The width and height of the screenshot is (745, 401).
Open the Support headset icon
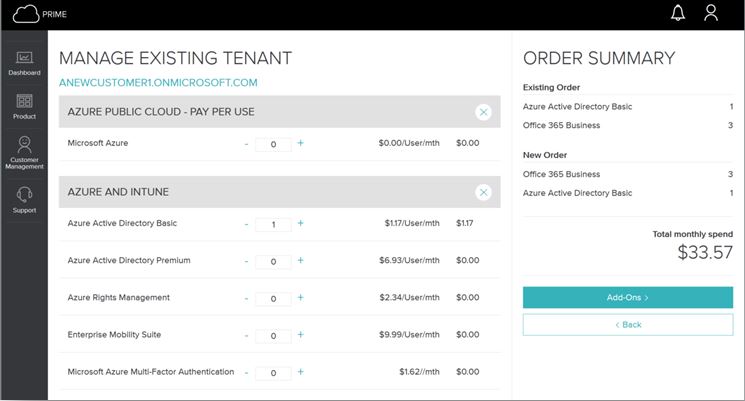coord(25,199)
